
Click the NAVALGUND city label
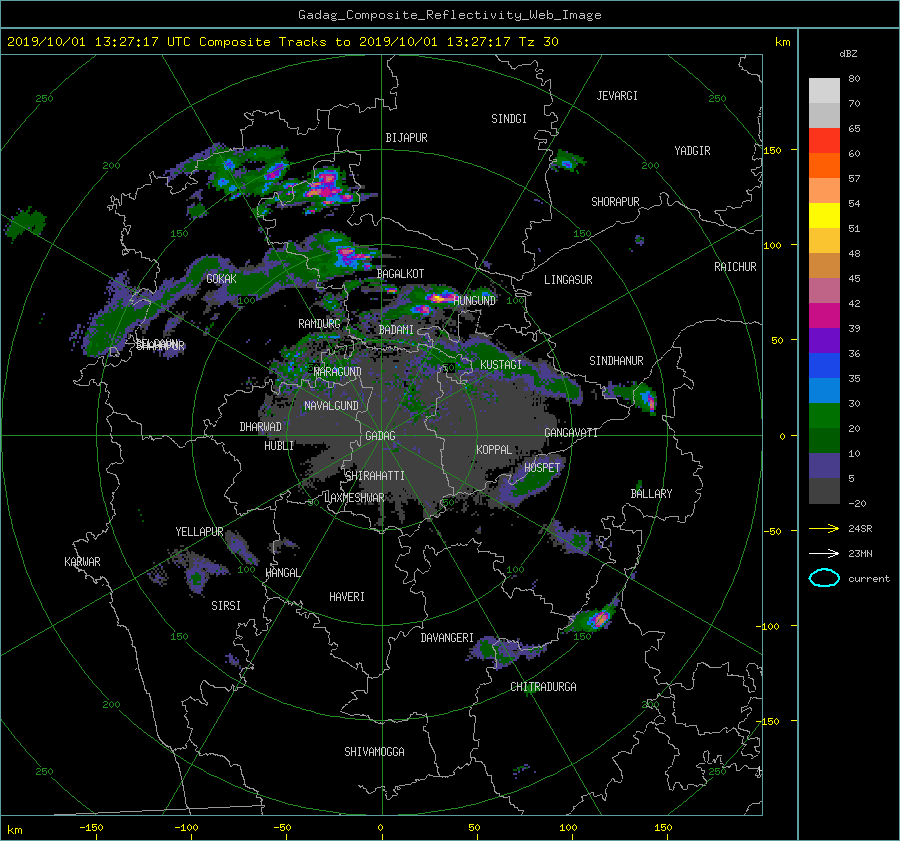point(331,406)
